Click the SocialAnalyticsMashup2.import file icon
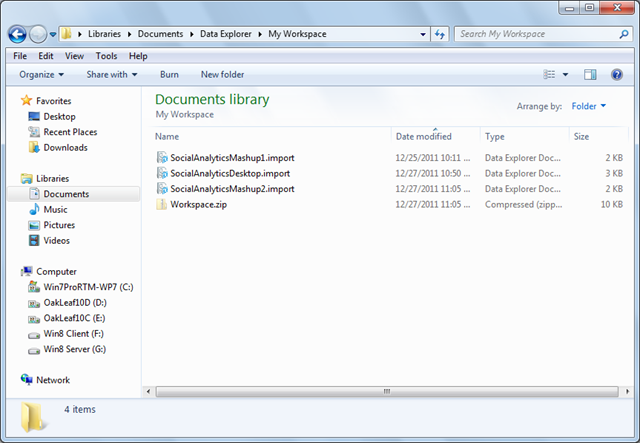The width and height of the screenshot is (640, 443). 162,189
